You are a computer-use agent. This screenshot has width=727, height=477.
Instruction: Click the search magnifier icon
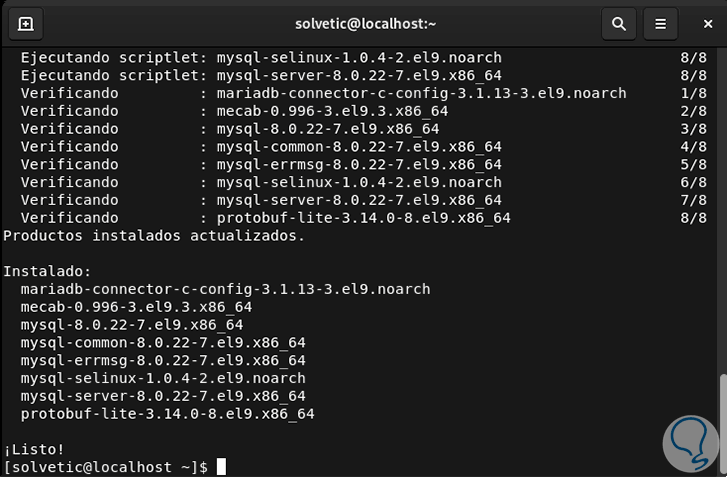(x=619, y=23)
